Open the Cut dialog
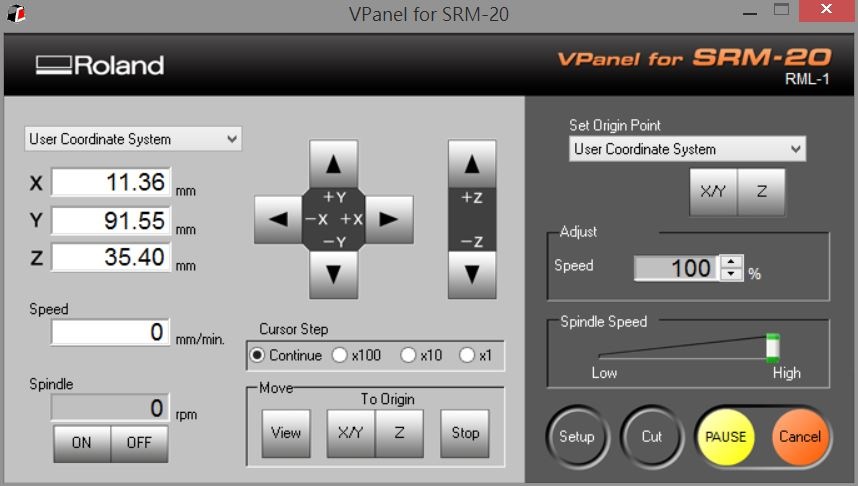Screen dimensions: 858x486 (x=652, y=437)
